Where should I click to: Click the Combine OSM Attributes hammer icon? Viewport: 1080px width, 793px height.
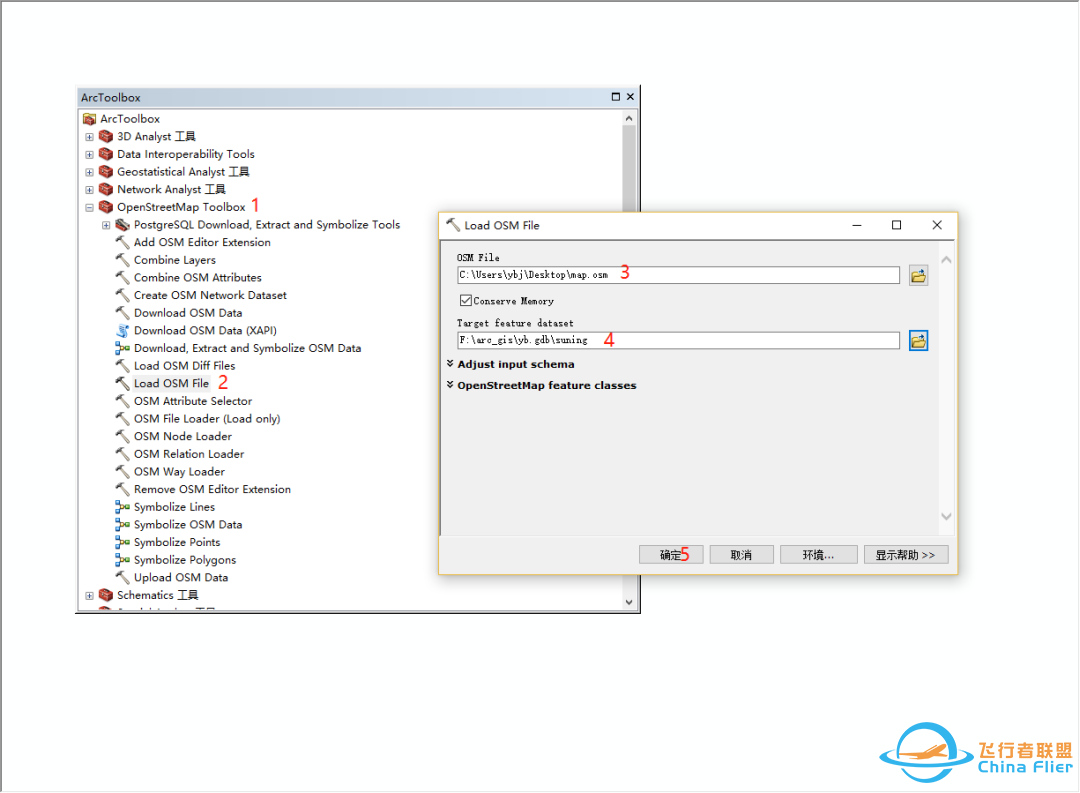pyautogui.click(x=123, y=278)
